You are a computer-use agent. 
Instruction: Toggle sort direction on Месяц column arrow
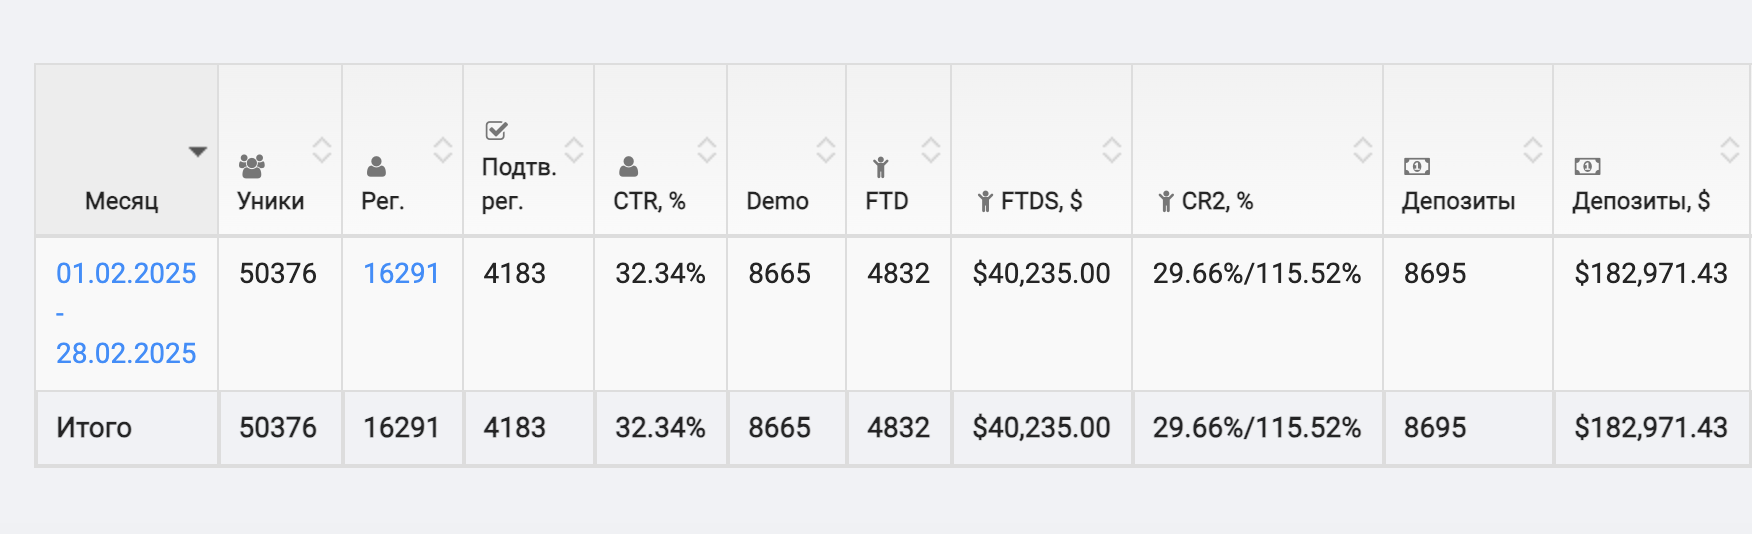(198, 152)
